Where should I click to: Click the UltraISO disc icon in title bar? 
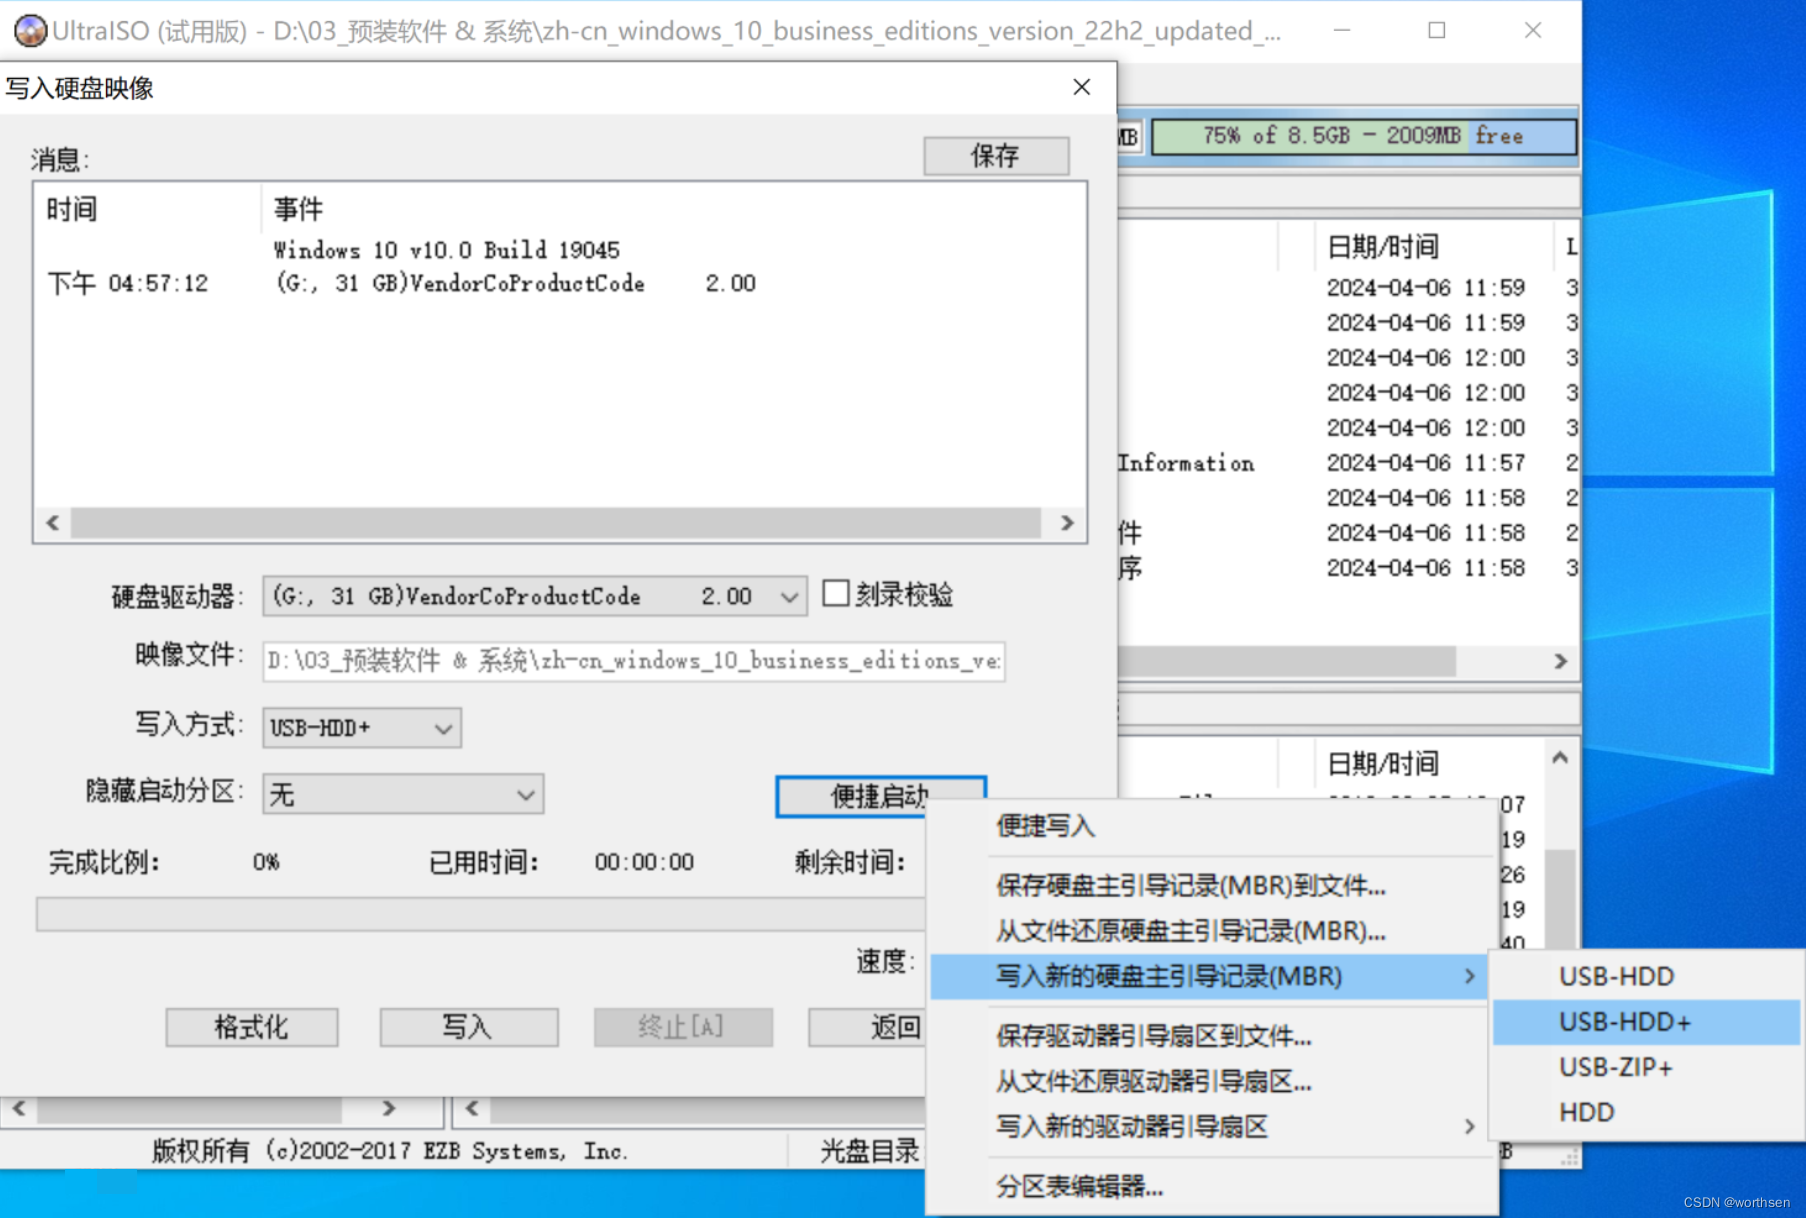(30, 31)
